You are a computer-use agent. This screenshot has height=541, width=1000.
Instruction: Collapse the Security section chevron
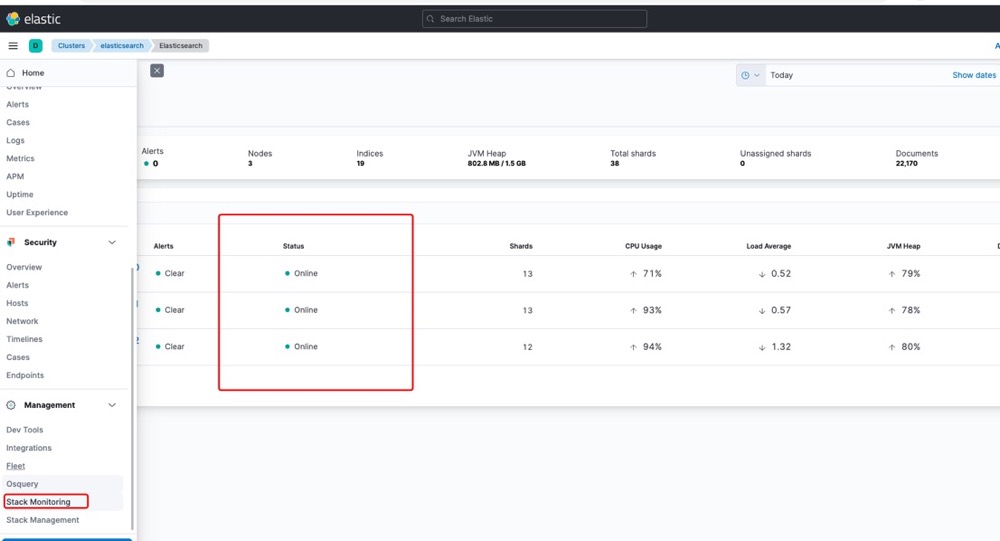pyautogui.click(x=112, y=242)
